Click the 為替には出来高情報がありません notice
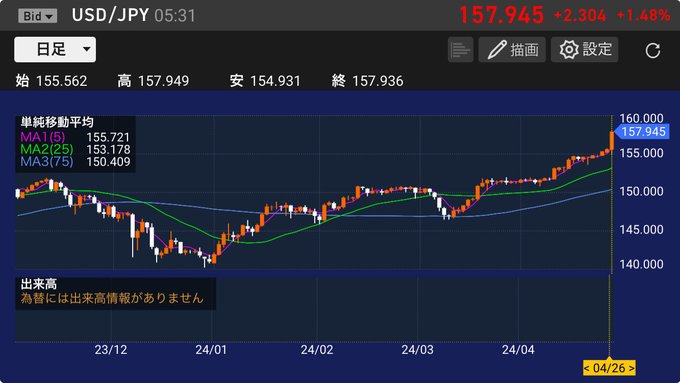The height and width of the screenshot is (383, 680). (x=112, y=298)
